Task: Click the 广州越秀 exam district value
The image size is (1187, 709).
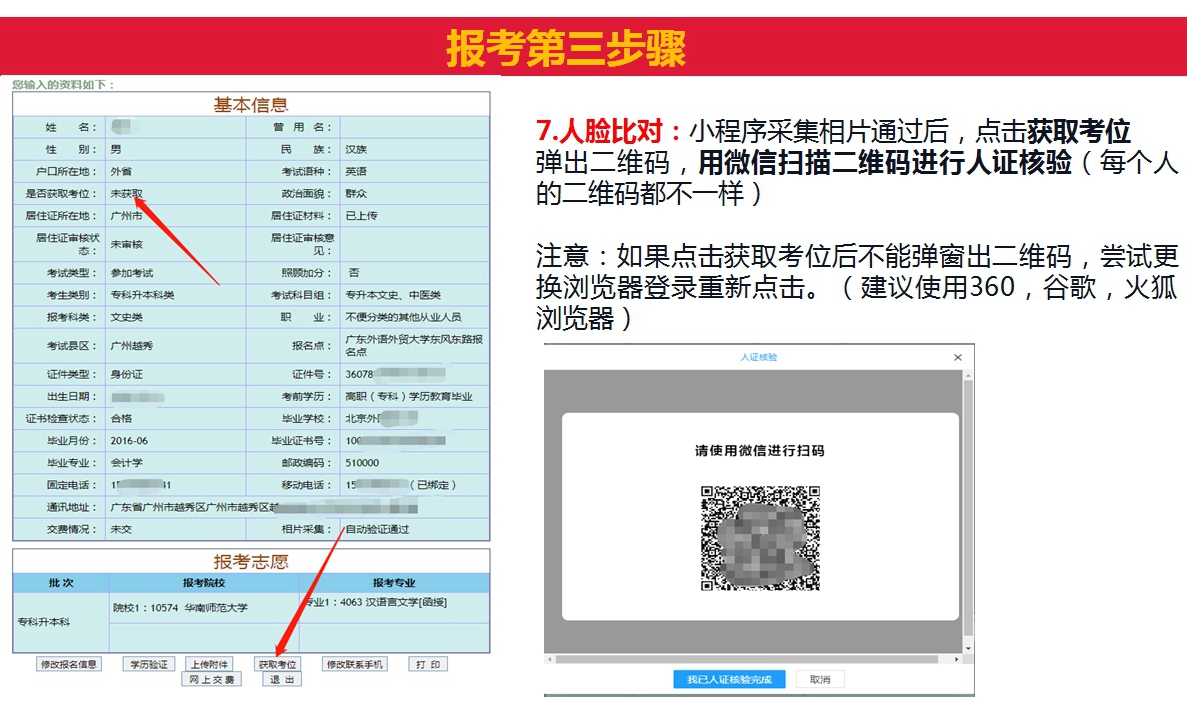Action: 132,346
